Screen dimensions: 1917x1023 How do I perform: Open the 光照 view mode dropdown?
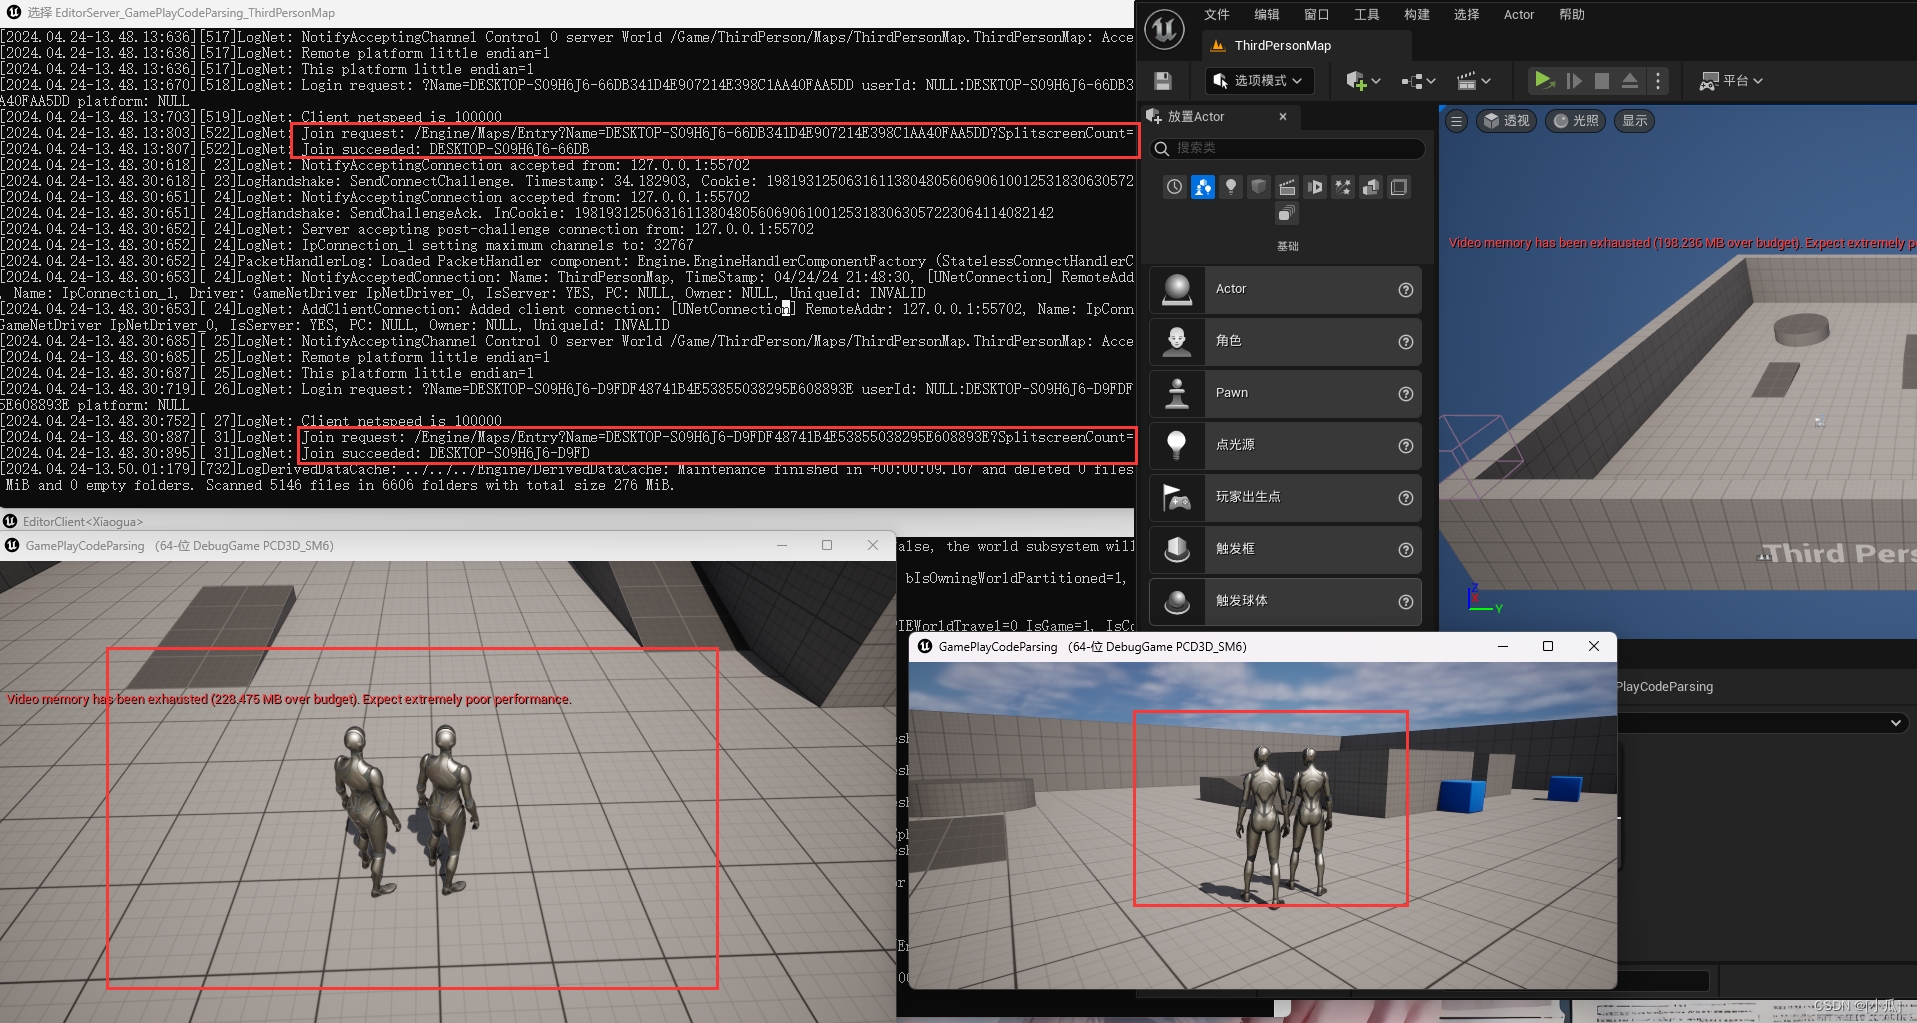(1576, 121)
